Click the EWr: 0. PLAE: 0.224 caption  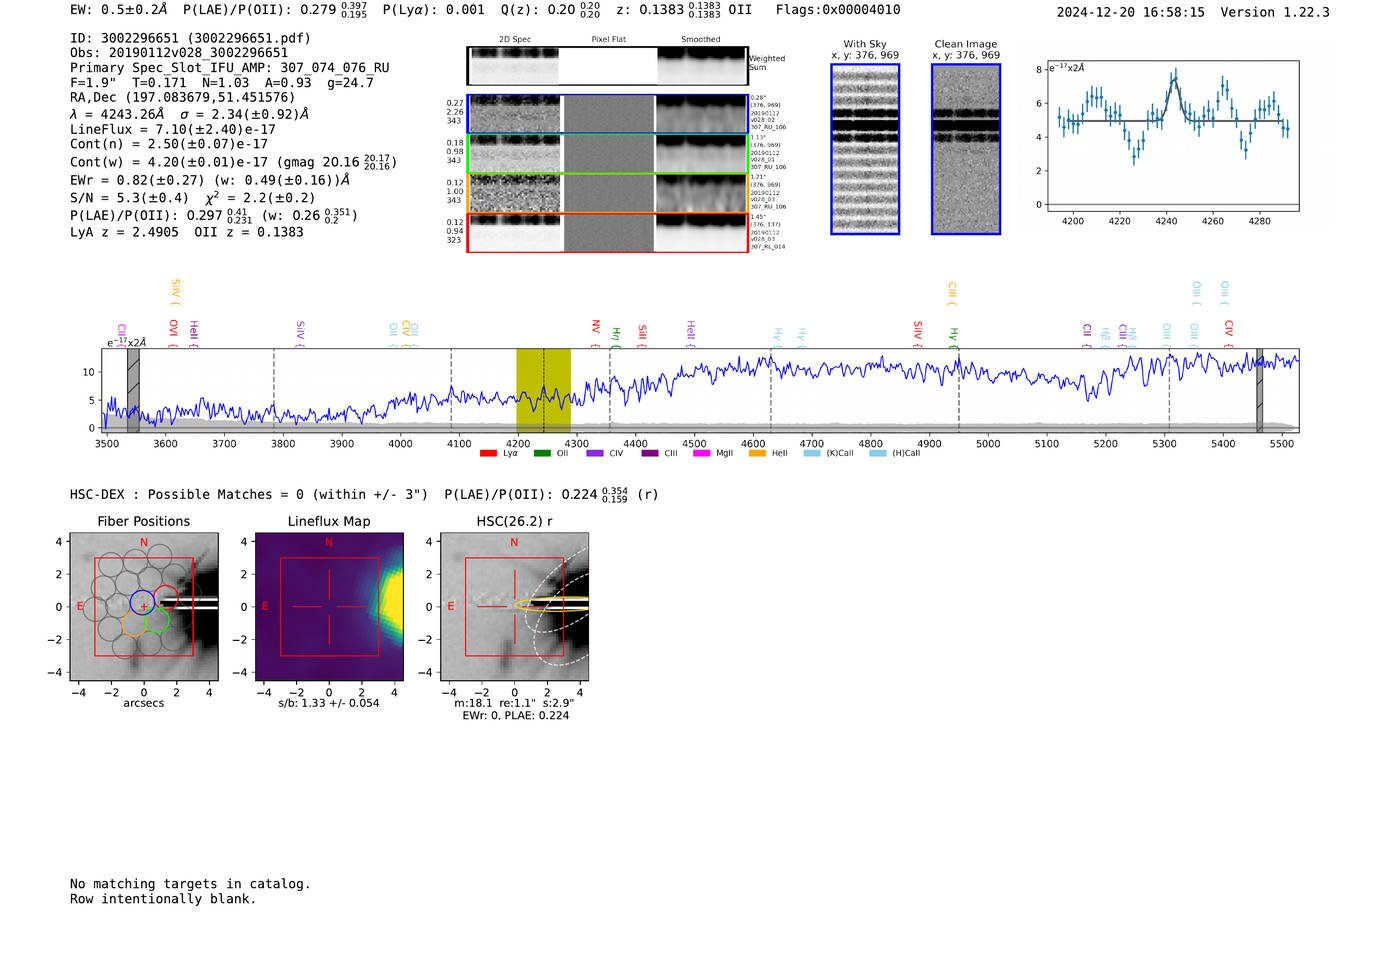[x=515, y=716]
